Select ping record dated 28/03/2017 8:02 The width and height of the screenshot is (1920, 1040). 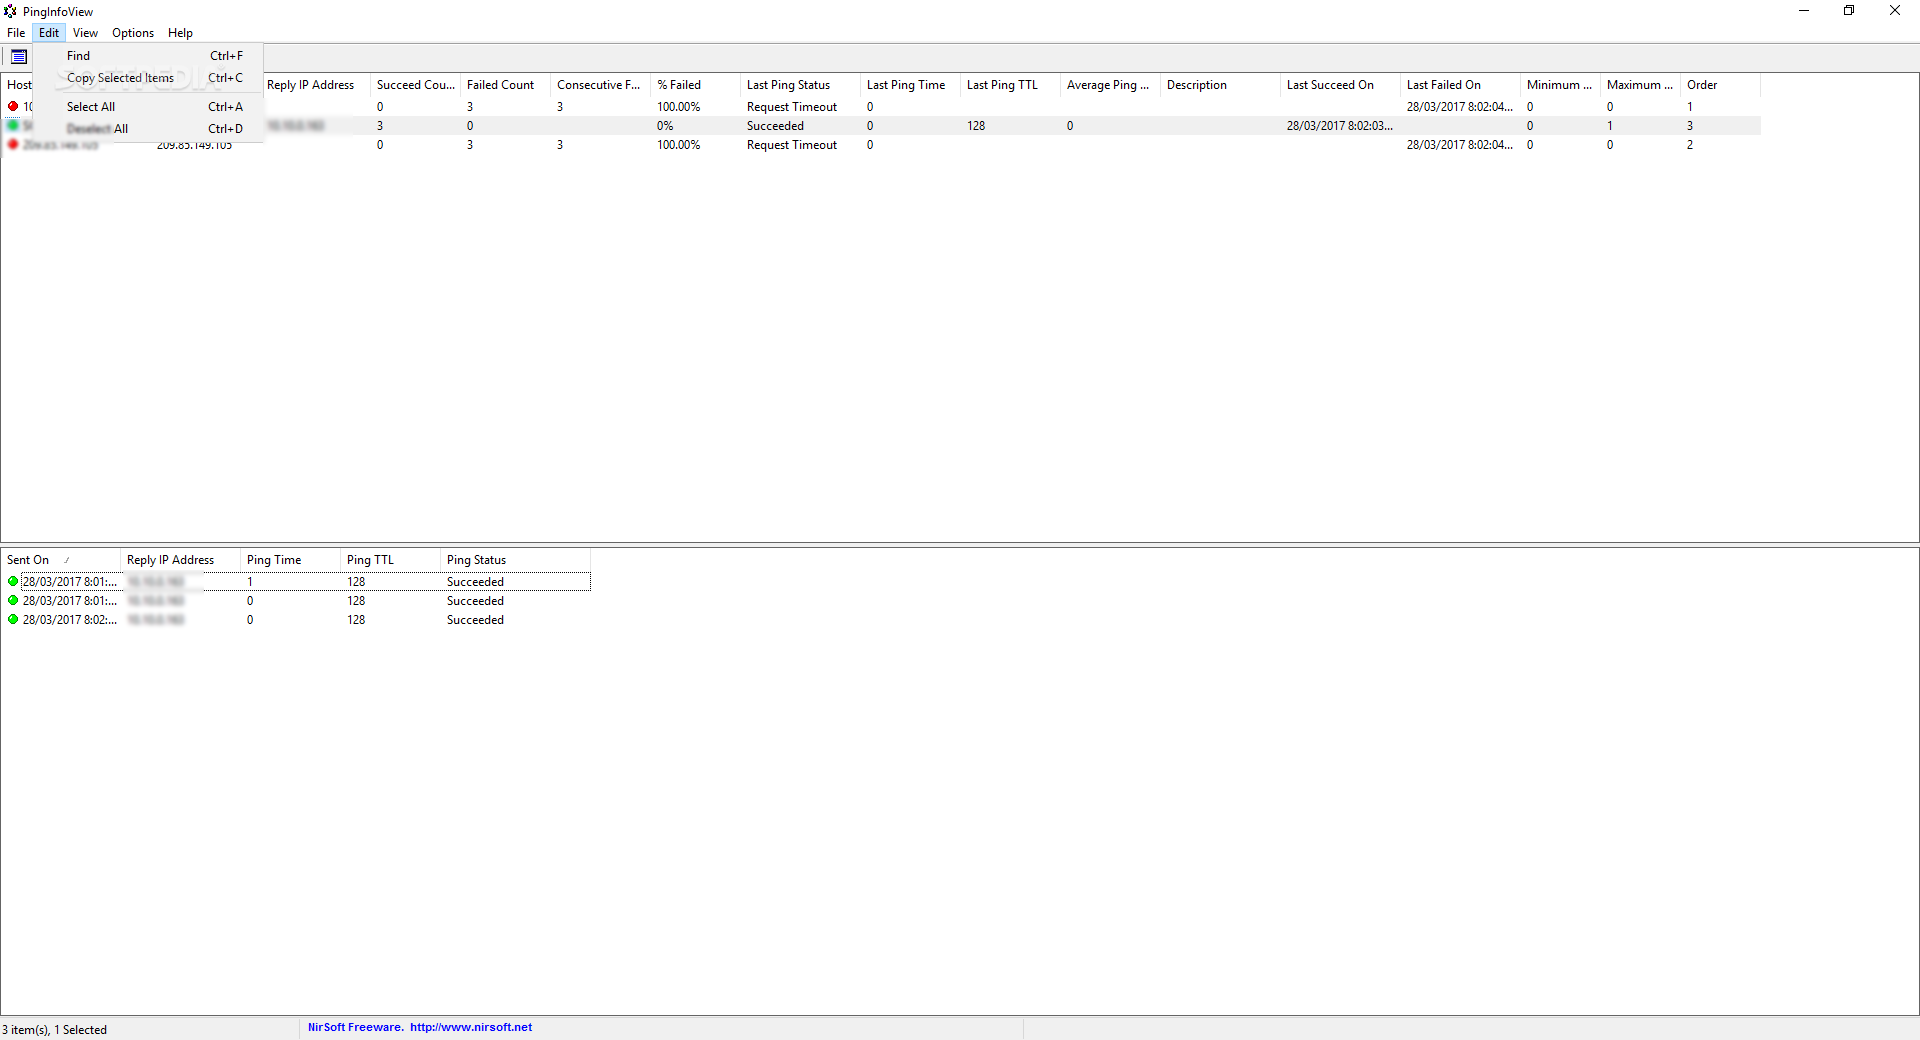70,620
